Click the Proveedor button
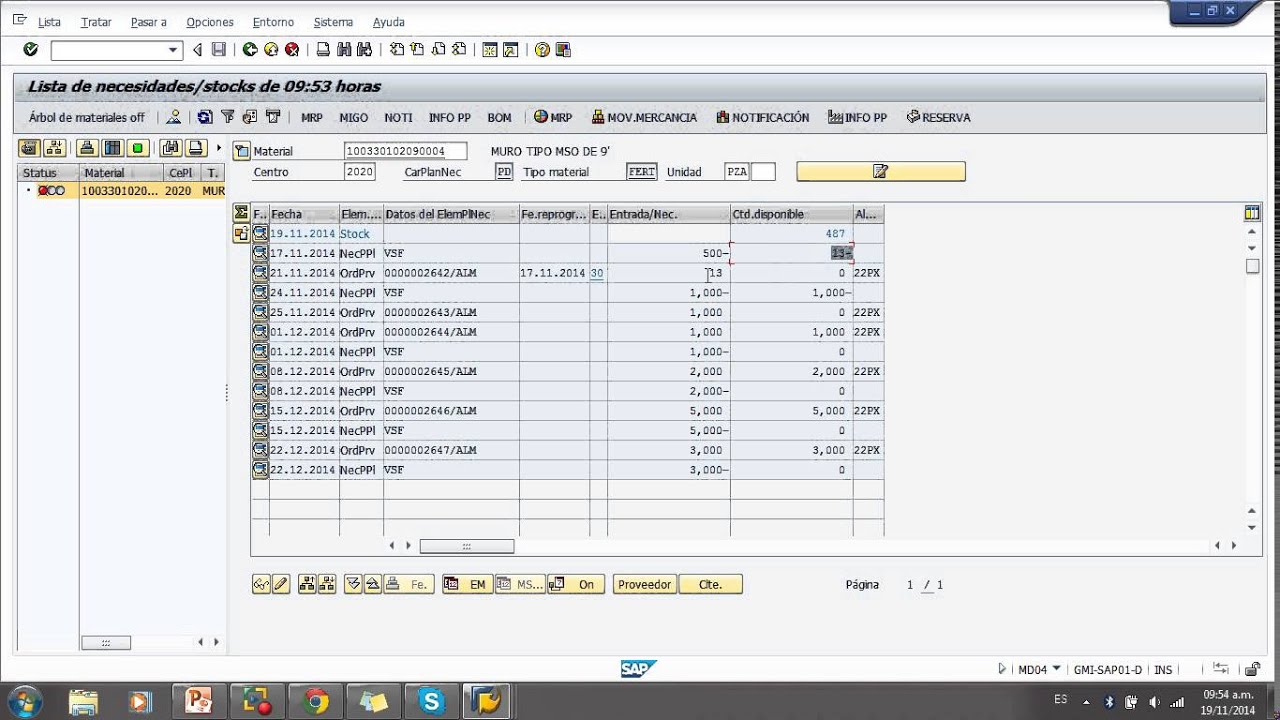This screenshot has height=720, width=1280. (x=644, y=584)
